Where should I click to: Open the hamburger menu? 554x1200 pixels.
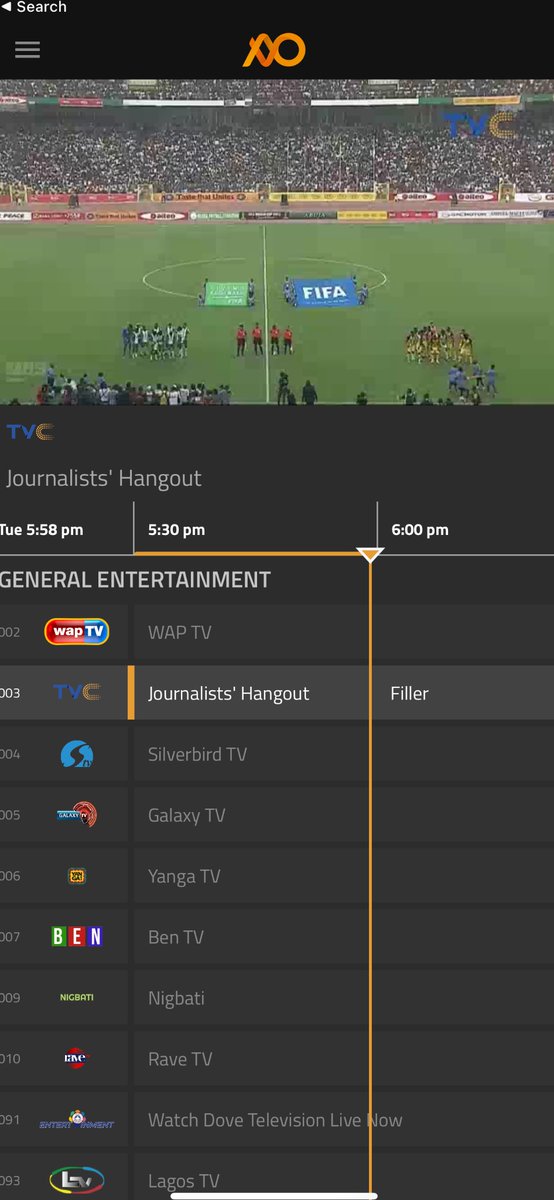[27, 50]
